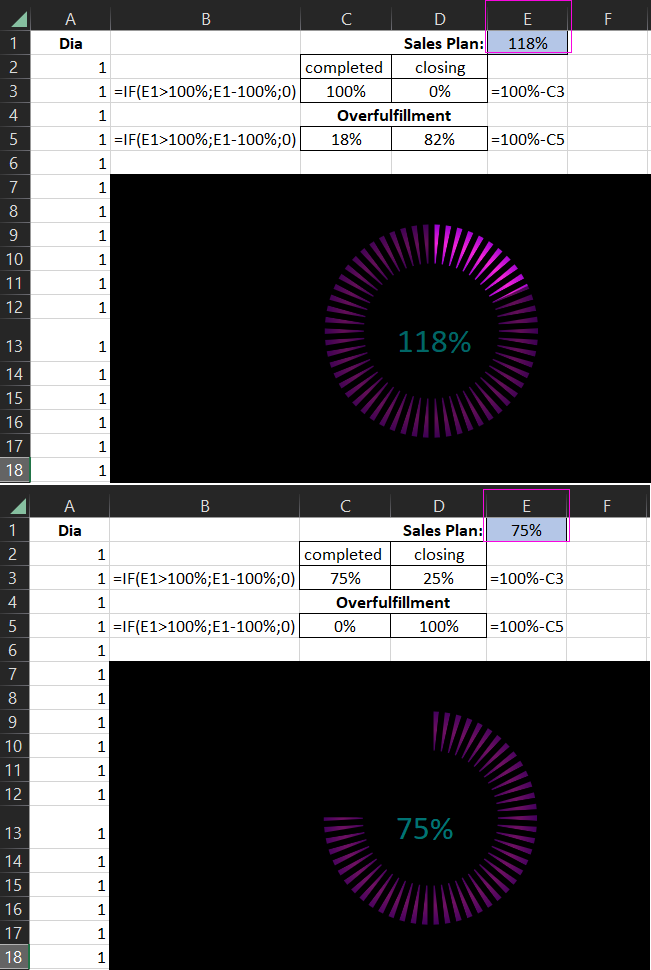The width and height of the screenshot is (651, 970).
Task: Select the =100%-C5 formula cell in lower sheet
Action: pos(527,626)
